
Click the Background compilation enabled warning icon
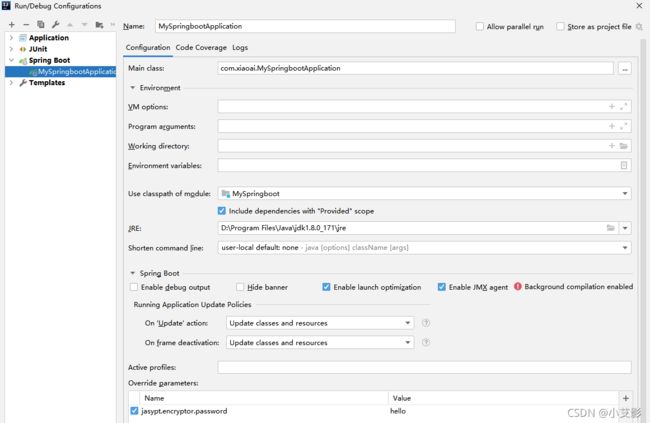pyautogui.click(x=517, y=287)
